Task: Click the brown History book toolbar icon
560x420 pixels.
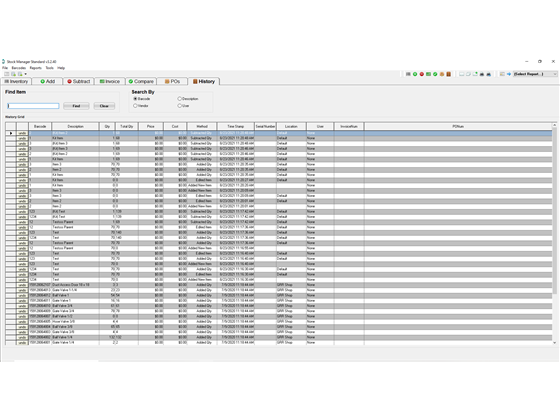Action: pyautogui.click(x=449, y=74)
